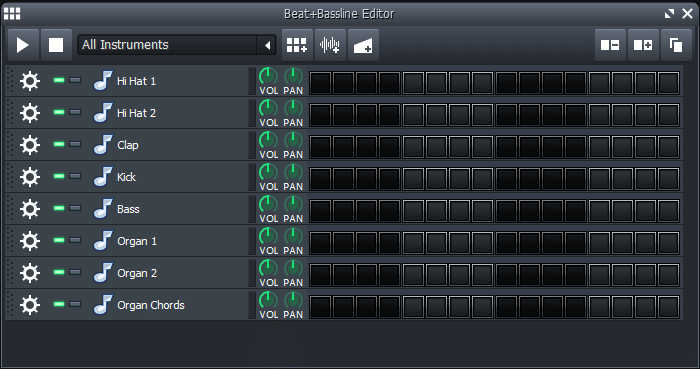Viewport: 700px width, 369px height.
Task: Add a sample track via waveform icon
Action: pos(330,45)
